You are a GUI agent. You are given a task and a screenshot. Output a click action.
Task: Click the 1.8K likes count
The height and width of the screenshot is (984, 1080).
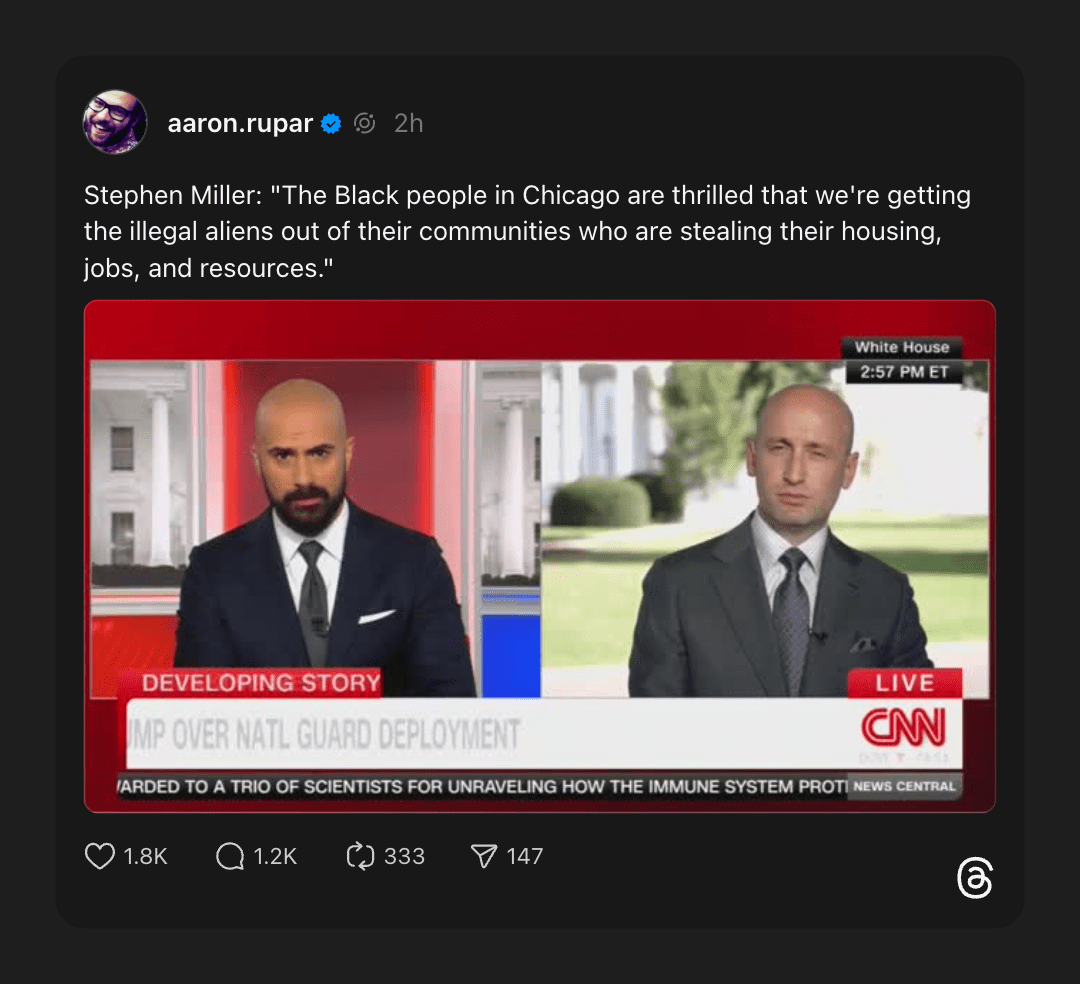[145, 856]
